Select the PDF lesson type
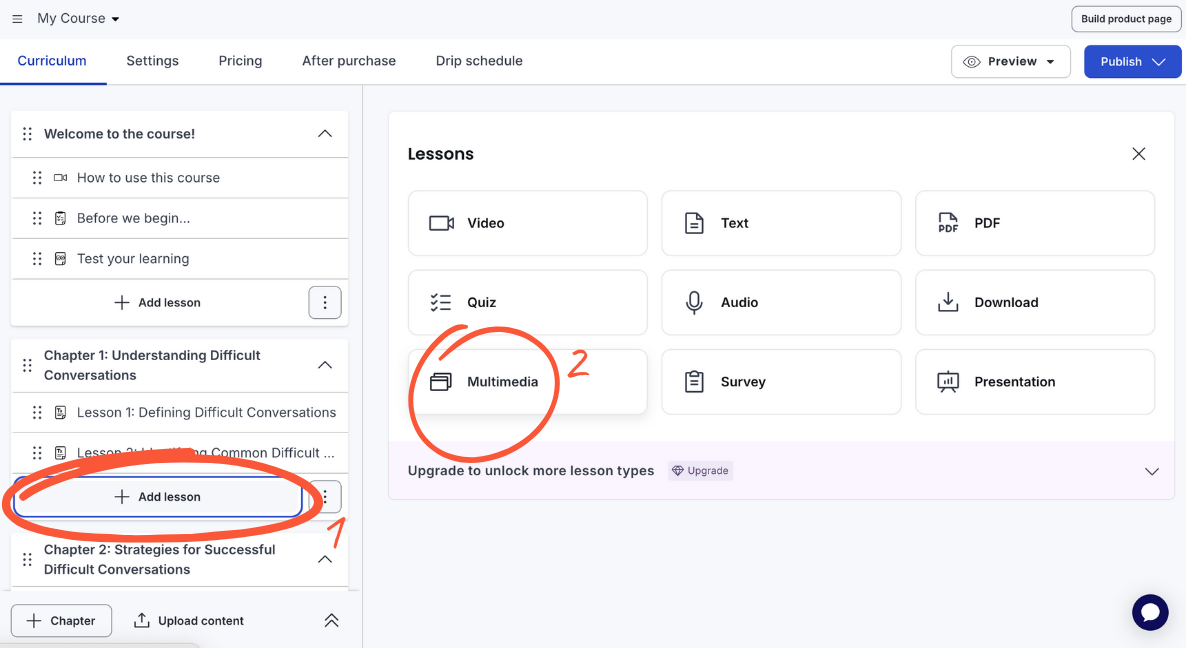The image size is (1187, 649). pos(1035,223)
